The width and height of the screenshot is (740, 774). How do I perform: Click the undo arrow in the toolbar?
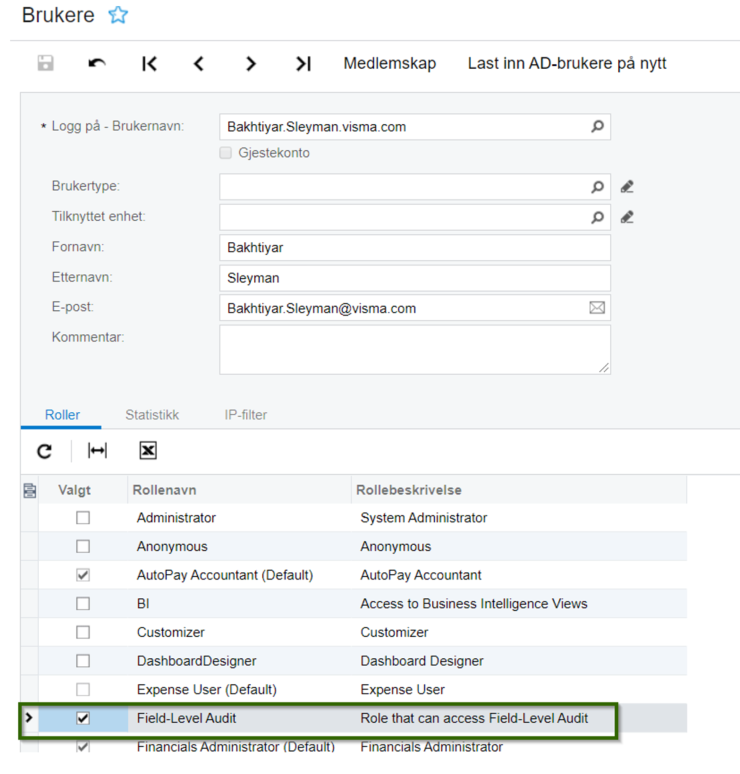97,64
